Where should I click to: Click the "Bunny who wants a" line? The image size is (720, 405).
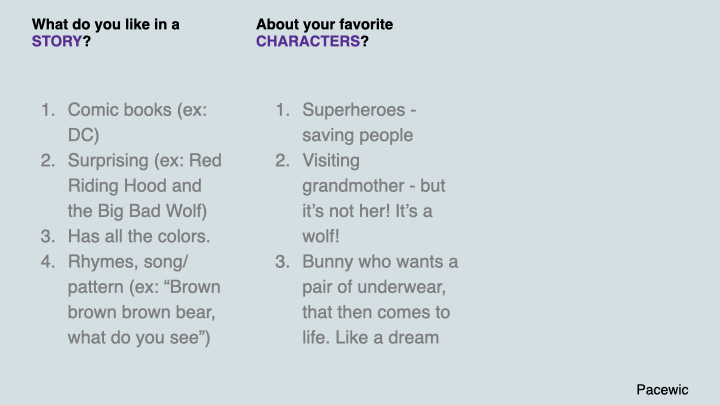[379, 262]
